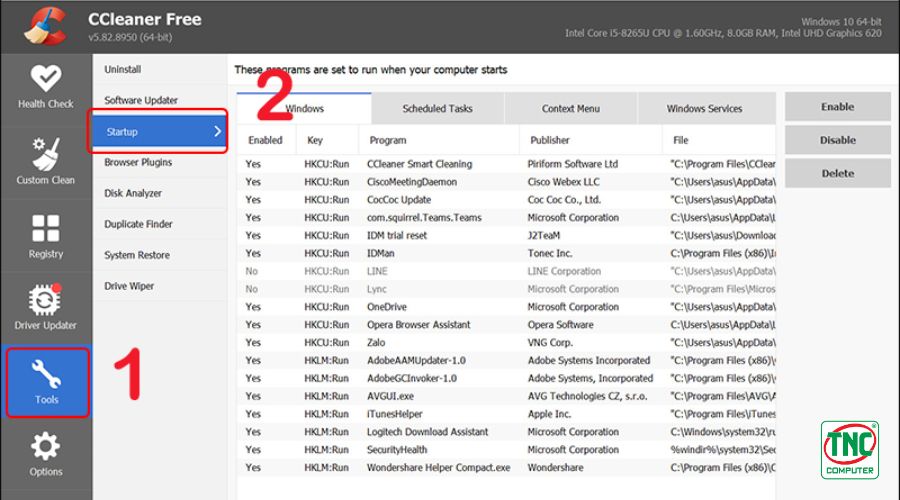The width and height of the screenshot is (900, 500).
Task: Open Software Updater tool
Action: click(x=141, y=100)
